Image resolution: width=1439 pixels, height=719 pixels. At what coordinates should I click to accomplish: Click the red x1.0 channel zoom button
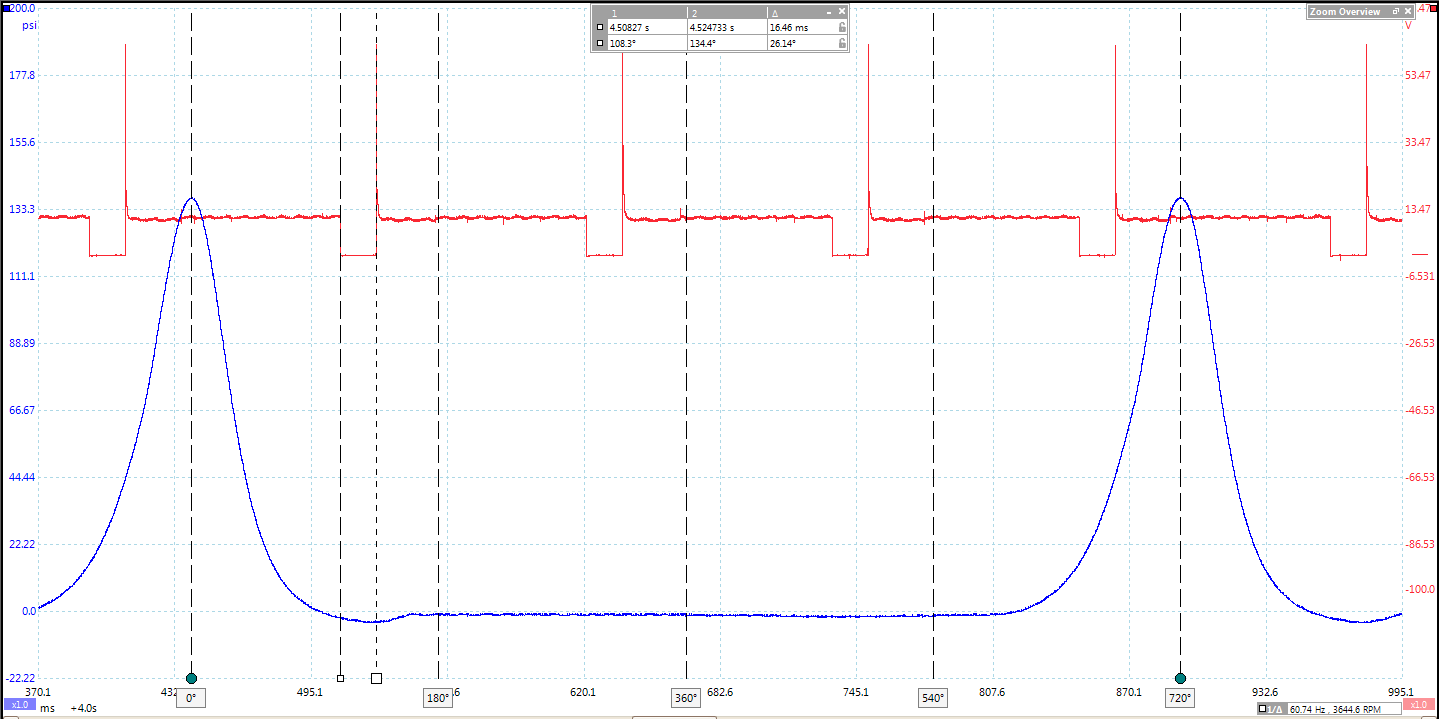(x=1419, y=704)
